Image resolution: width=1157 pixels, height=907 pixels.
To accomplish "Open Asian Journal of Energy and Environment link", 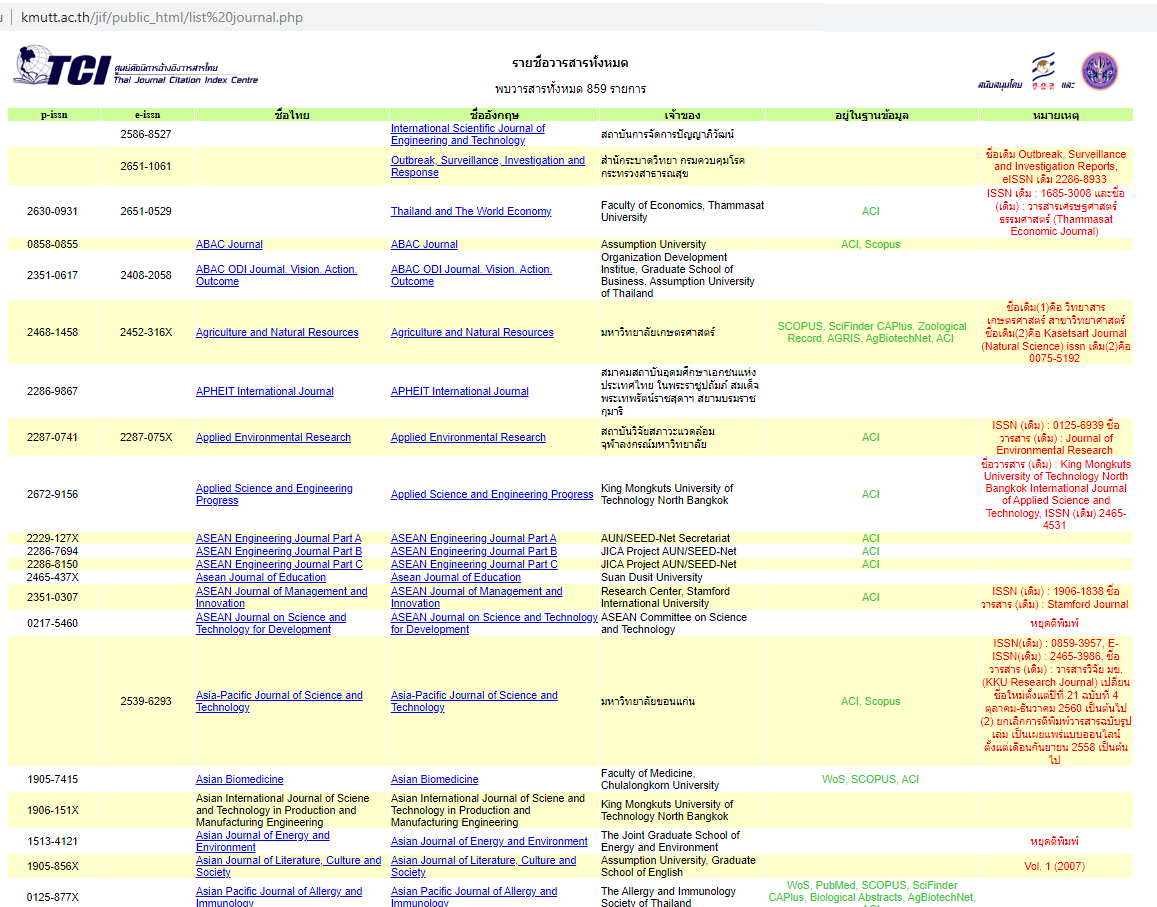I will click(488, 841).
